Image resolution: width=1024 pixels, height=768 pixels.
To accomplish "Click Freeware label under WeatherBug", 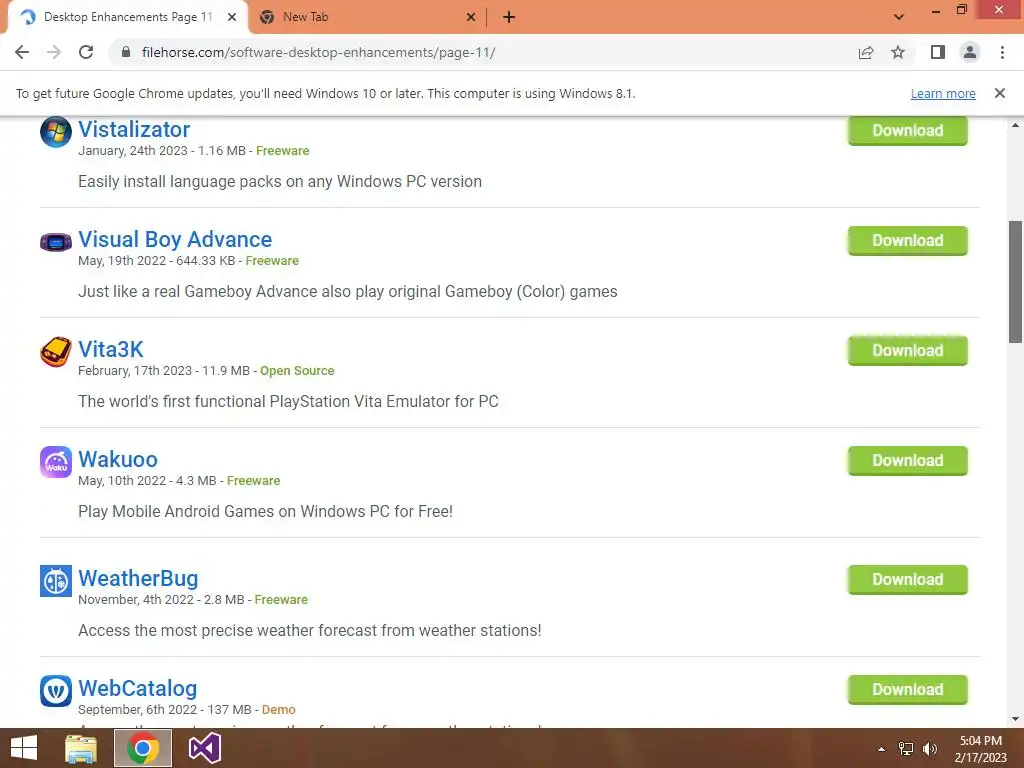I will coord(281,600).
